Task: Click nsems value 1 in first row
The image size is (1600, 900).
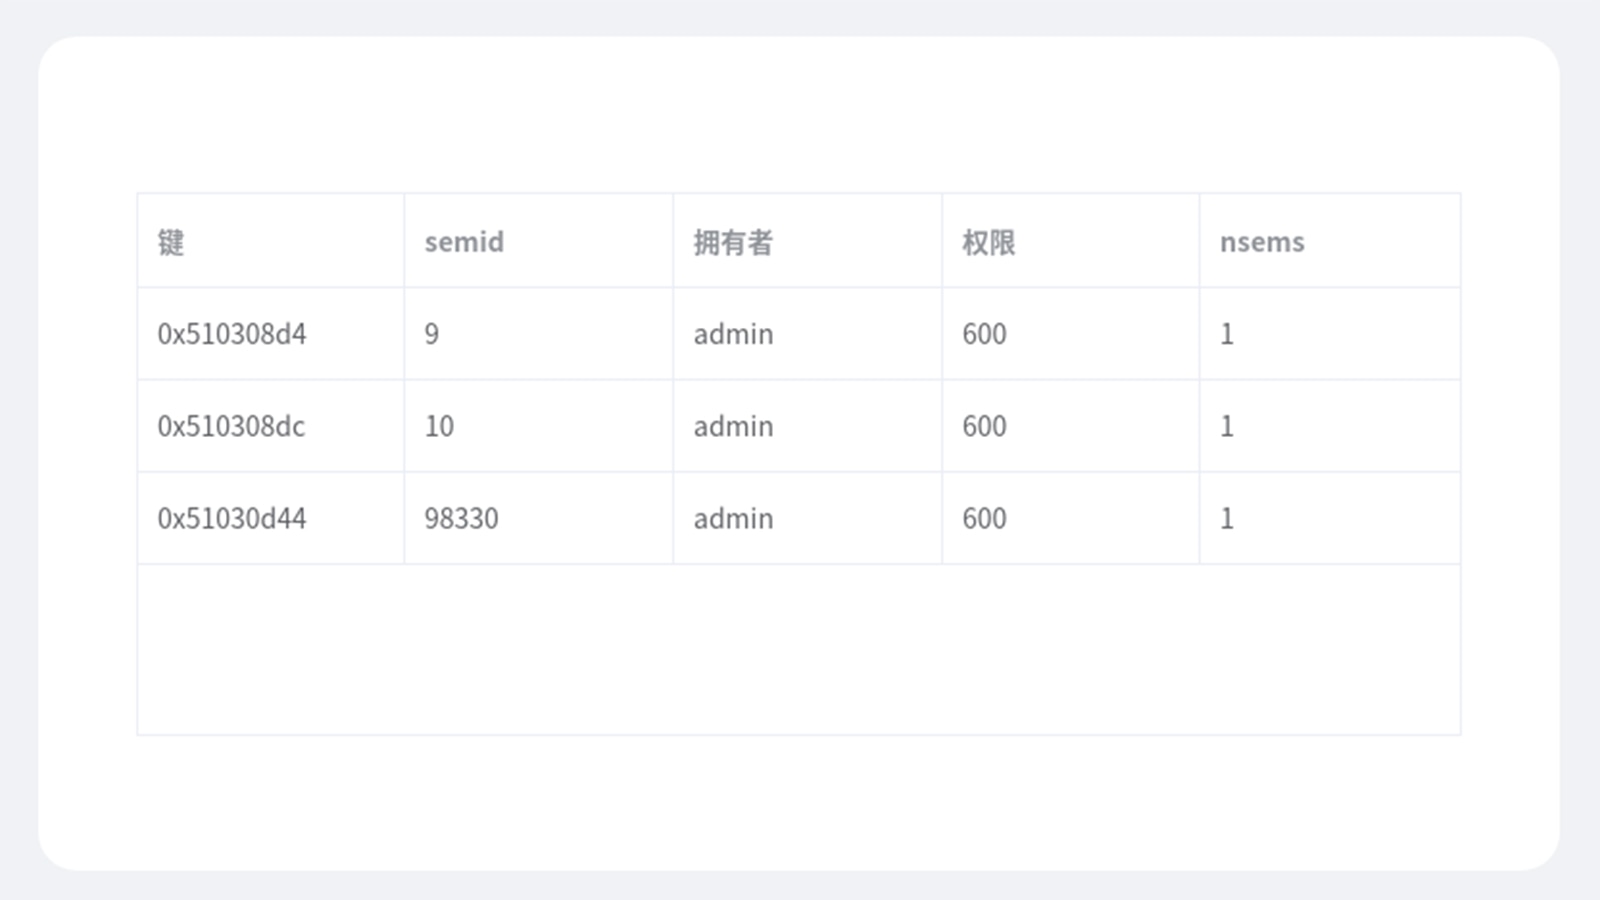Action: [x=1227, y=334]
